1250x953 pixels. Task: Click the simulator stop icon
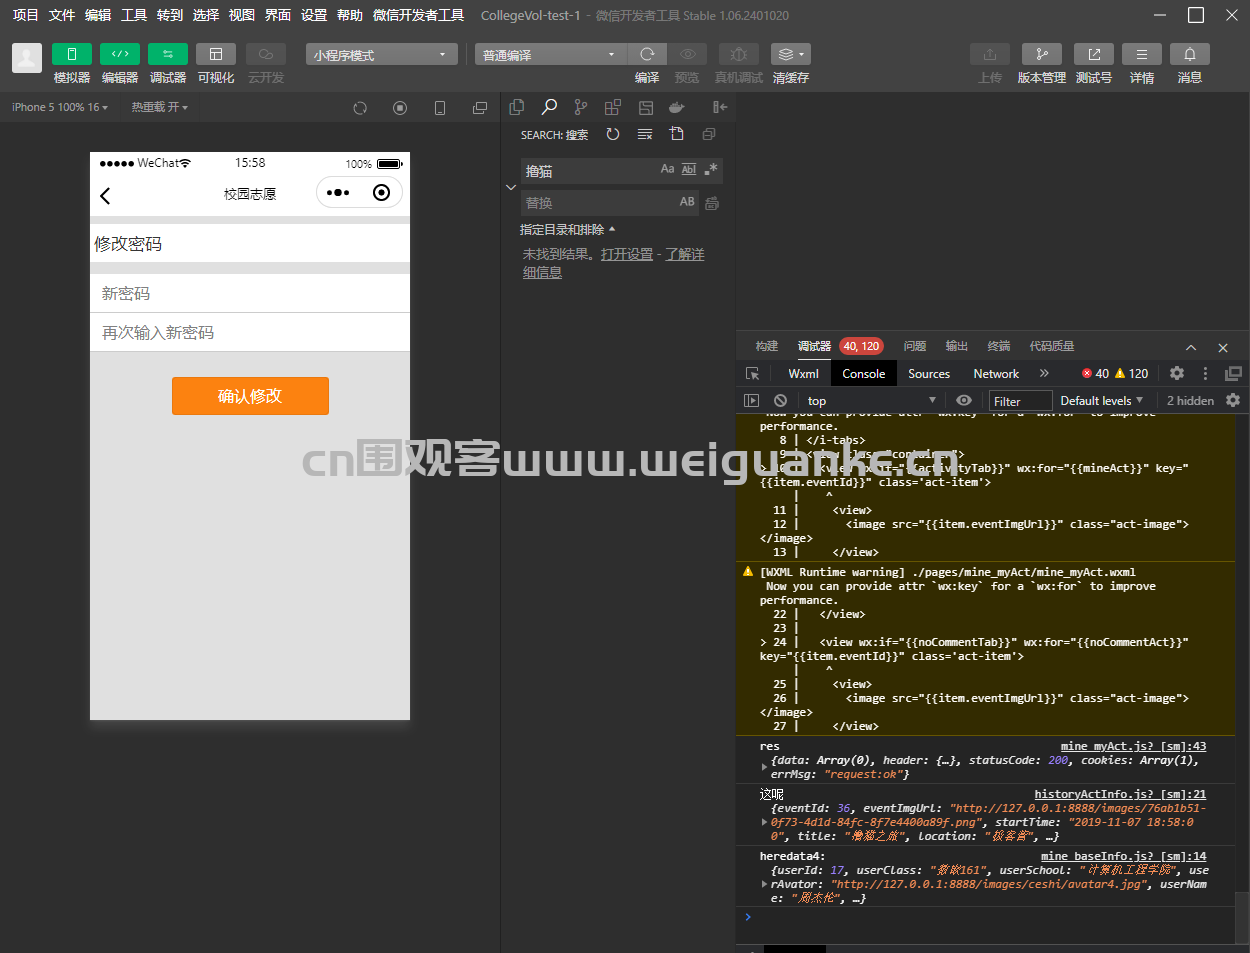coord(400,108)
